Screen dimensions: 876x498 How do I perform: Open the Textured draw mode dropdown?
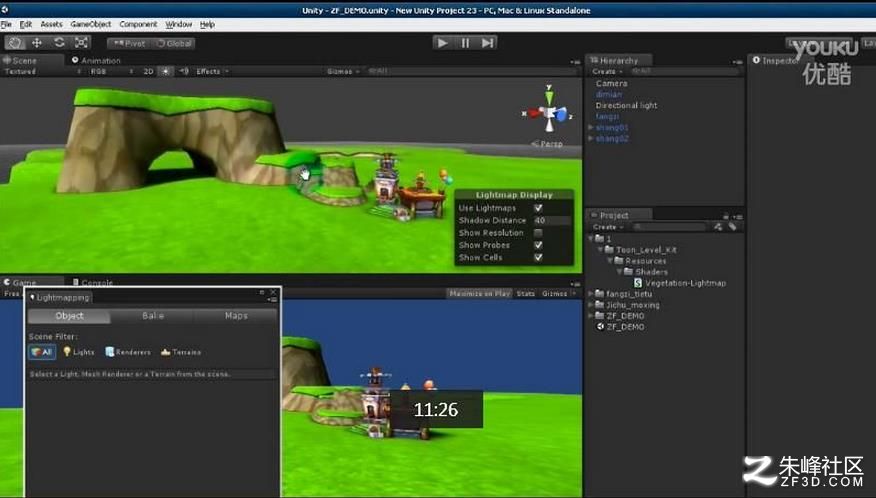click(x=42, y=72)
